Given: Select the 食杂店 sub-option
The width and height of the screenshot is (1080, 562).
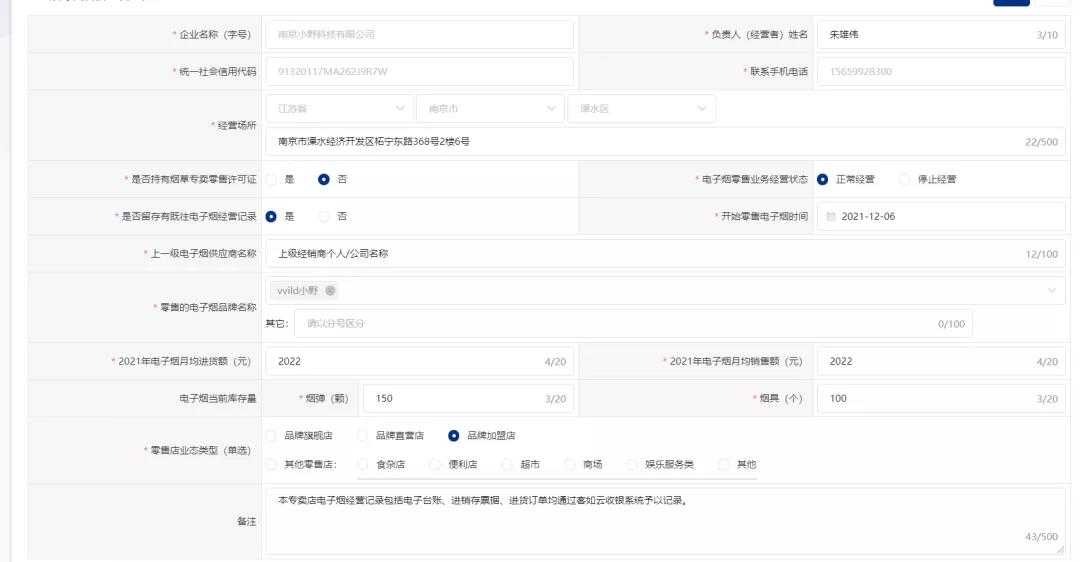Looking at the screenshot, I should 363,464.
